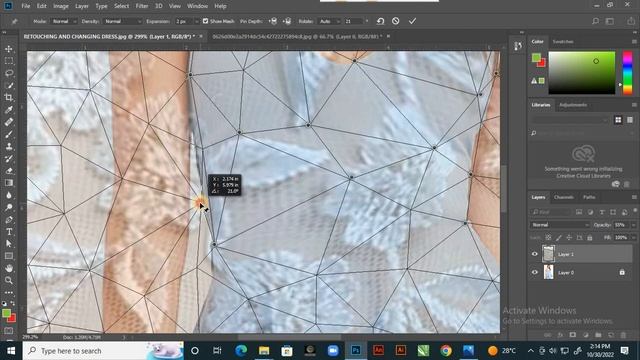Select the Pen tool
Viewport: 640px width, 360px height.
(x=9, y=220)
